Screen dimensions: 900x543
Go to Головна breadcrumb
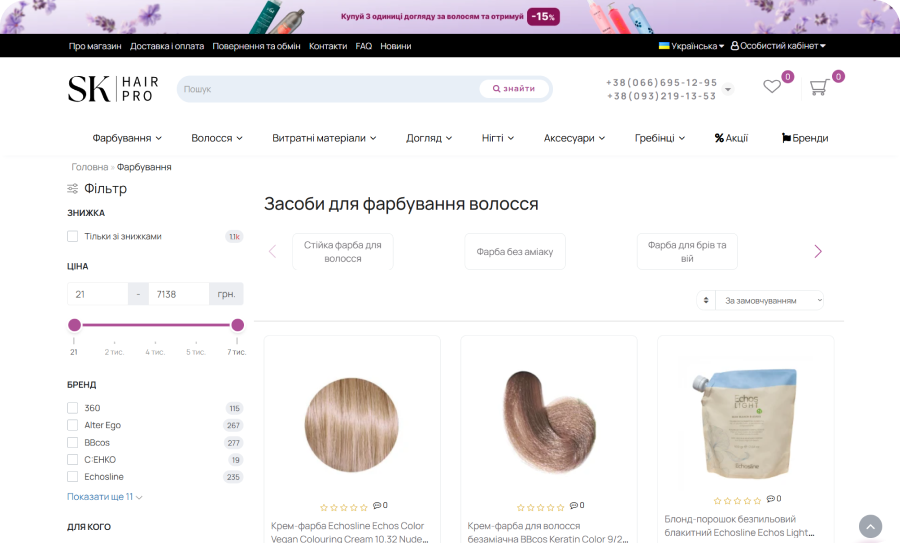pyautogui.click(x=90, y=167)
